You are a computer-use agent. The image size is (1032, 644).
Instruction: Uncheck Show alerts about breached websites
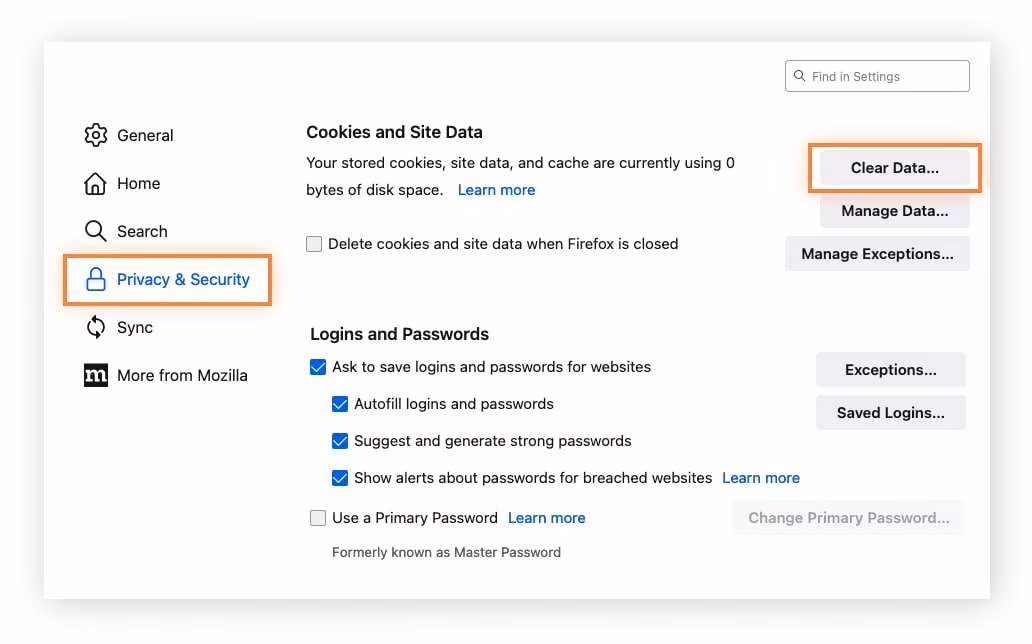tap(340, 478)
